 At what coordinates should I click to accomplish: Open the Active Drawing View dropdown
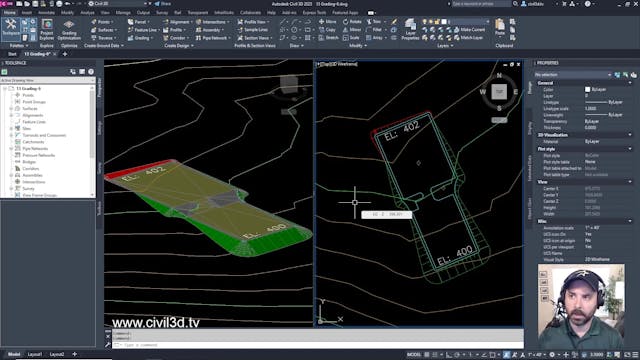point(48,80)
